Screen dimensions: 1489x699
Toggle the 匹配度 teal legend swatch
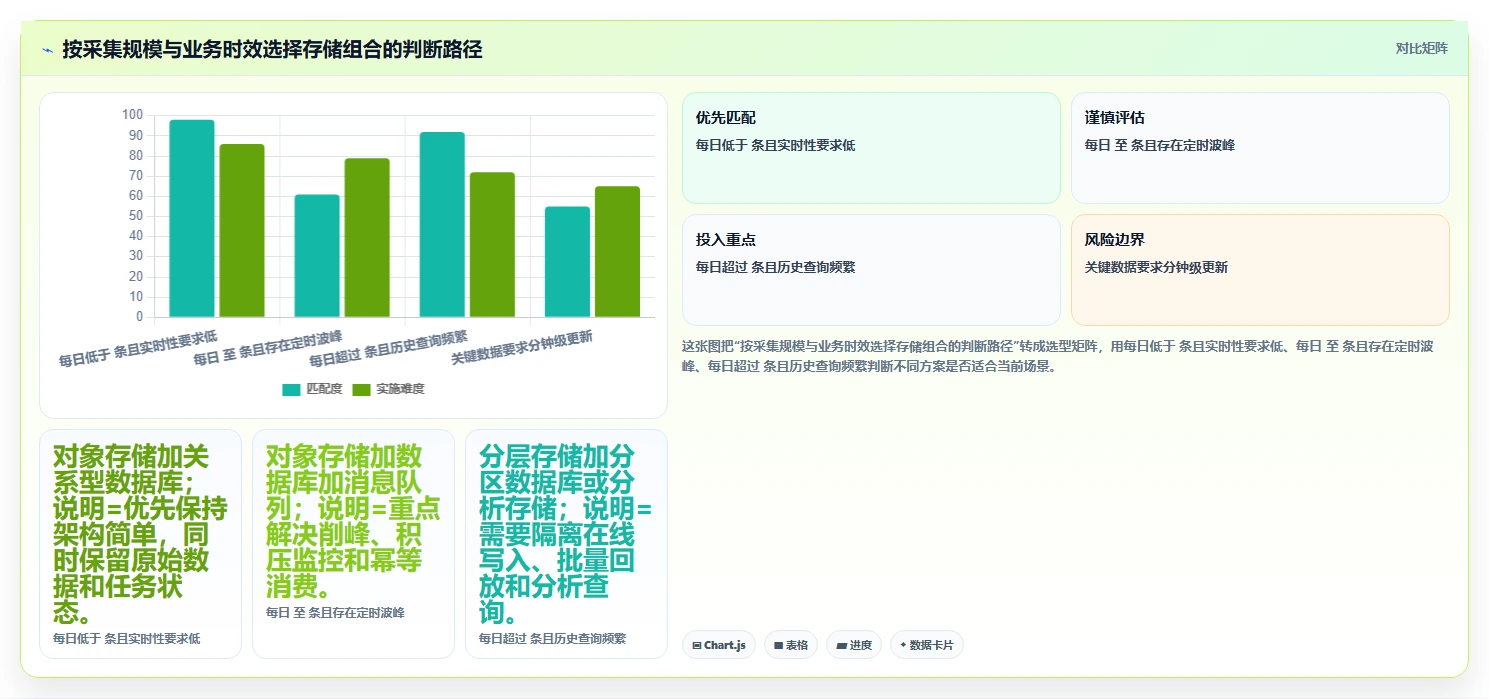pyautogui.click(x=291, y=389)
